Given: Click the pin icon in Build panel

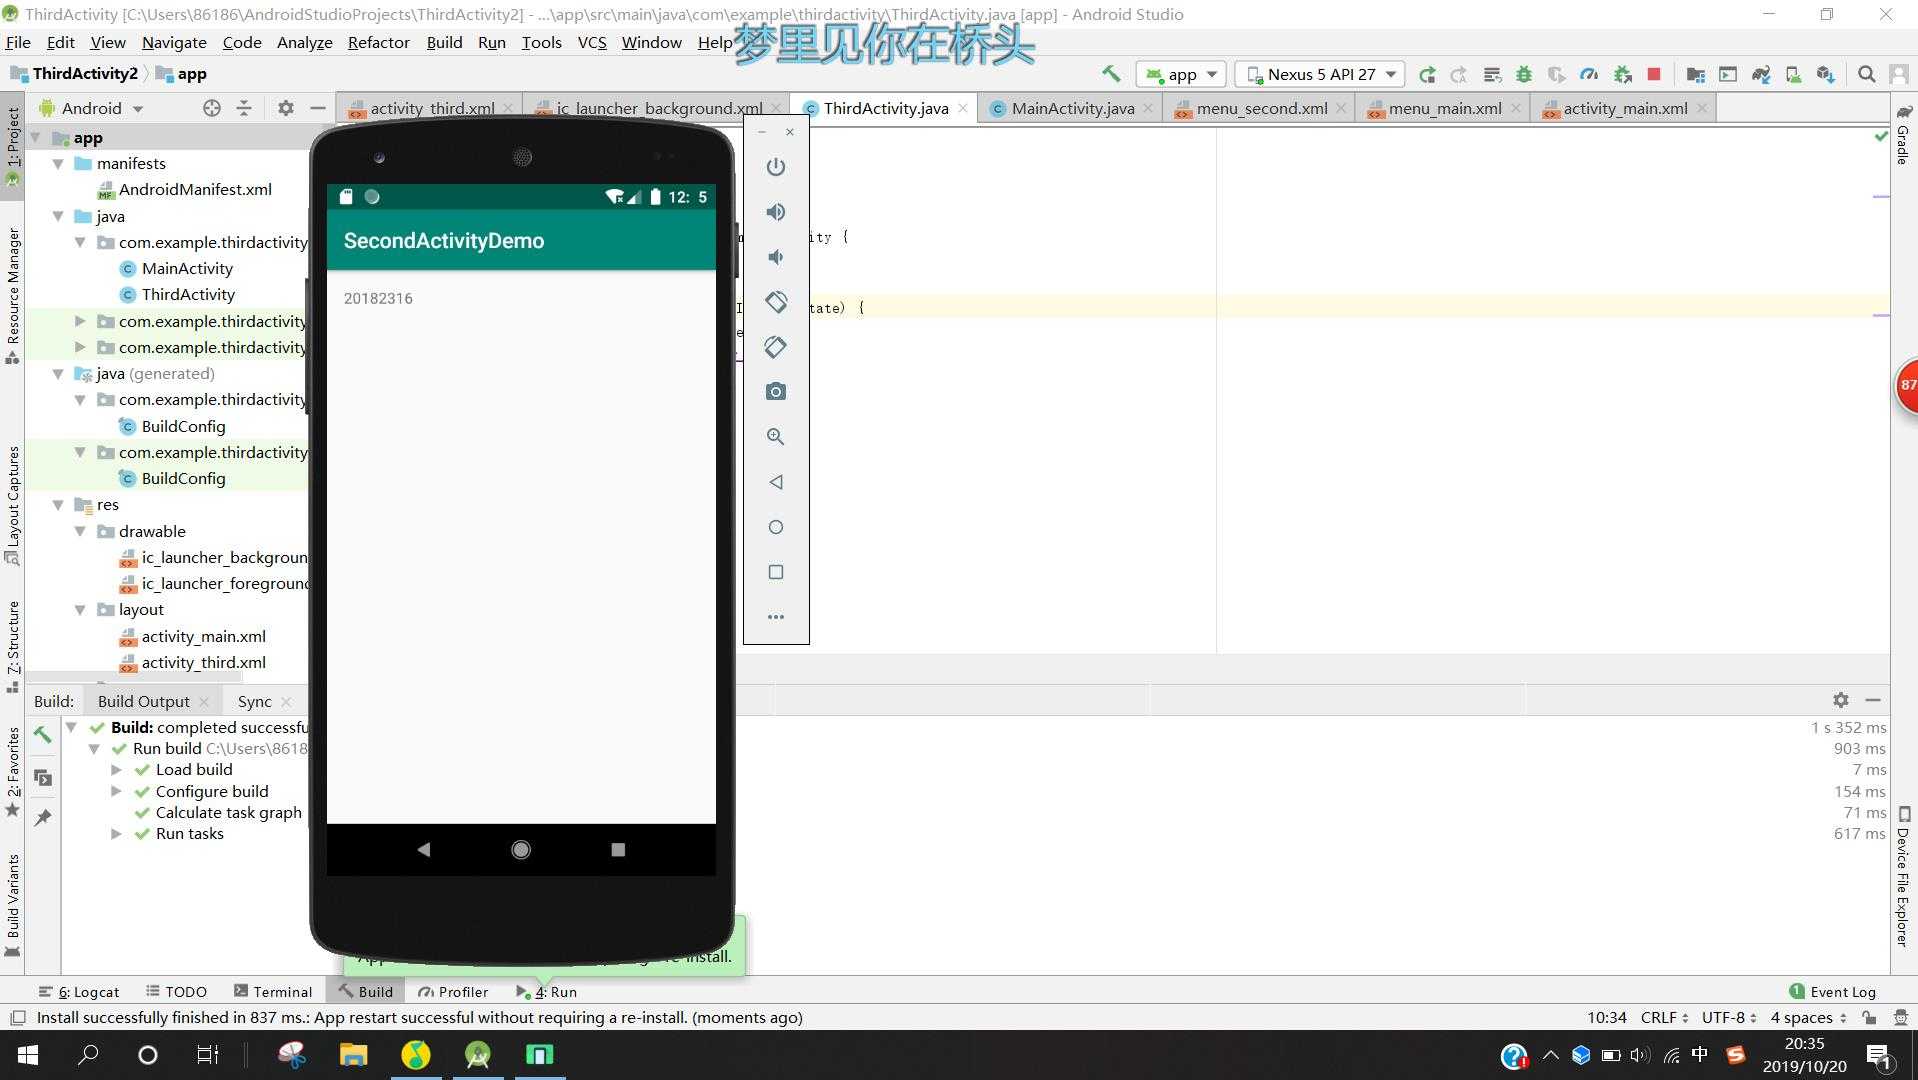Looking at the screenshot, I should [43, 817].
